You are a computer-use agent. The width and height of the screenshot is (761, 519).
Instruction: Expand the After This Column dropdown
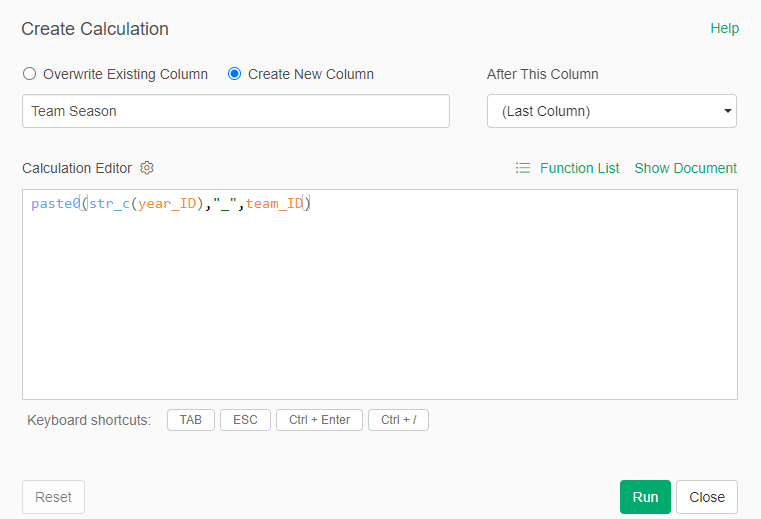[611, 111]
